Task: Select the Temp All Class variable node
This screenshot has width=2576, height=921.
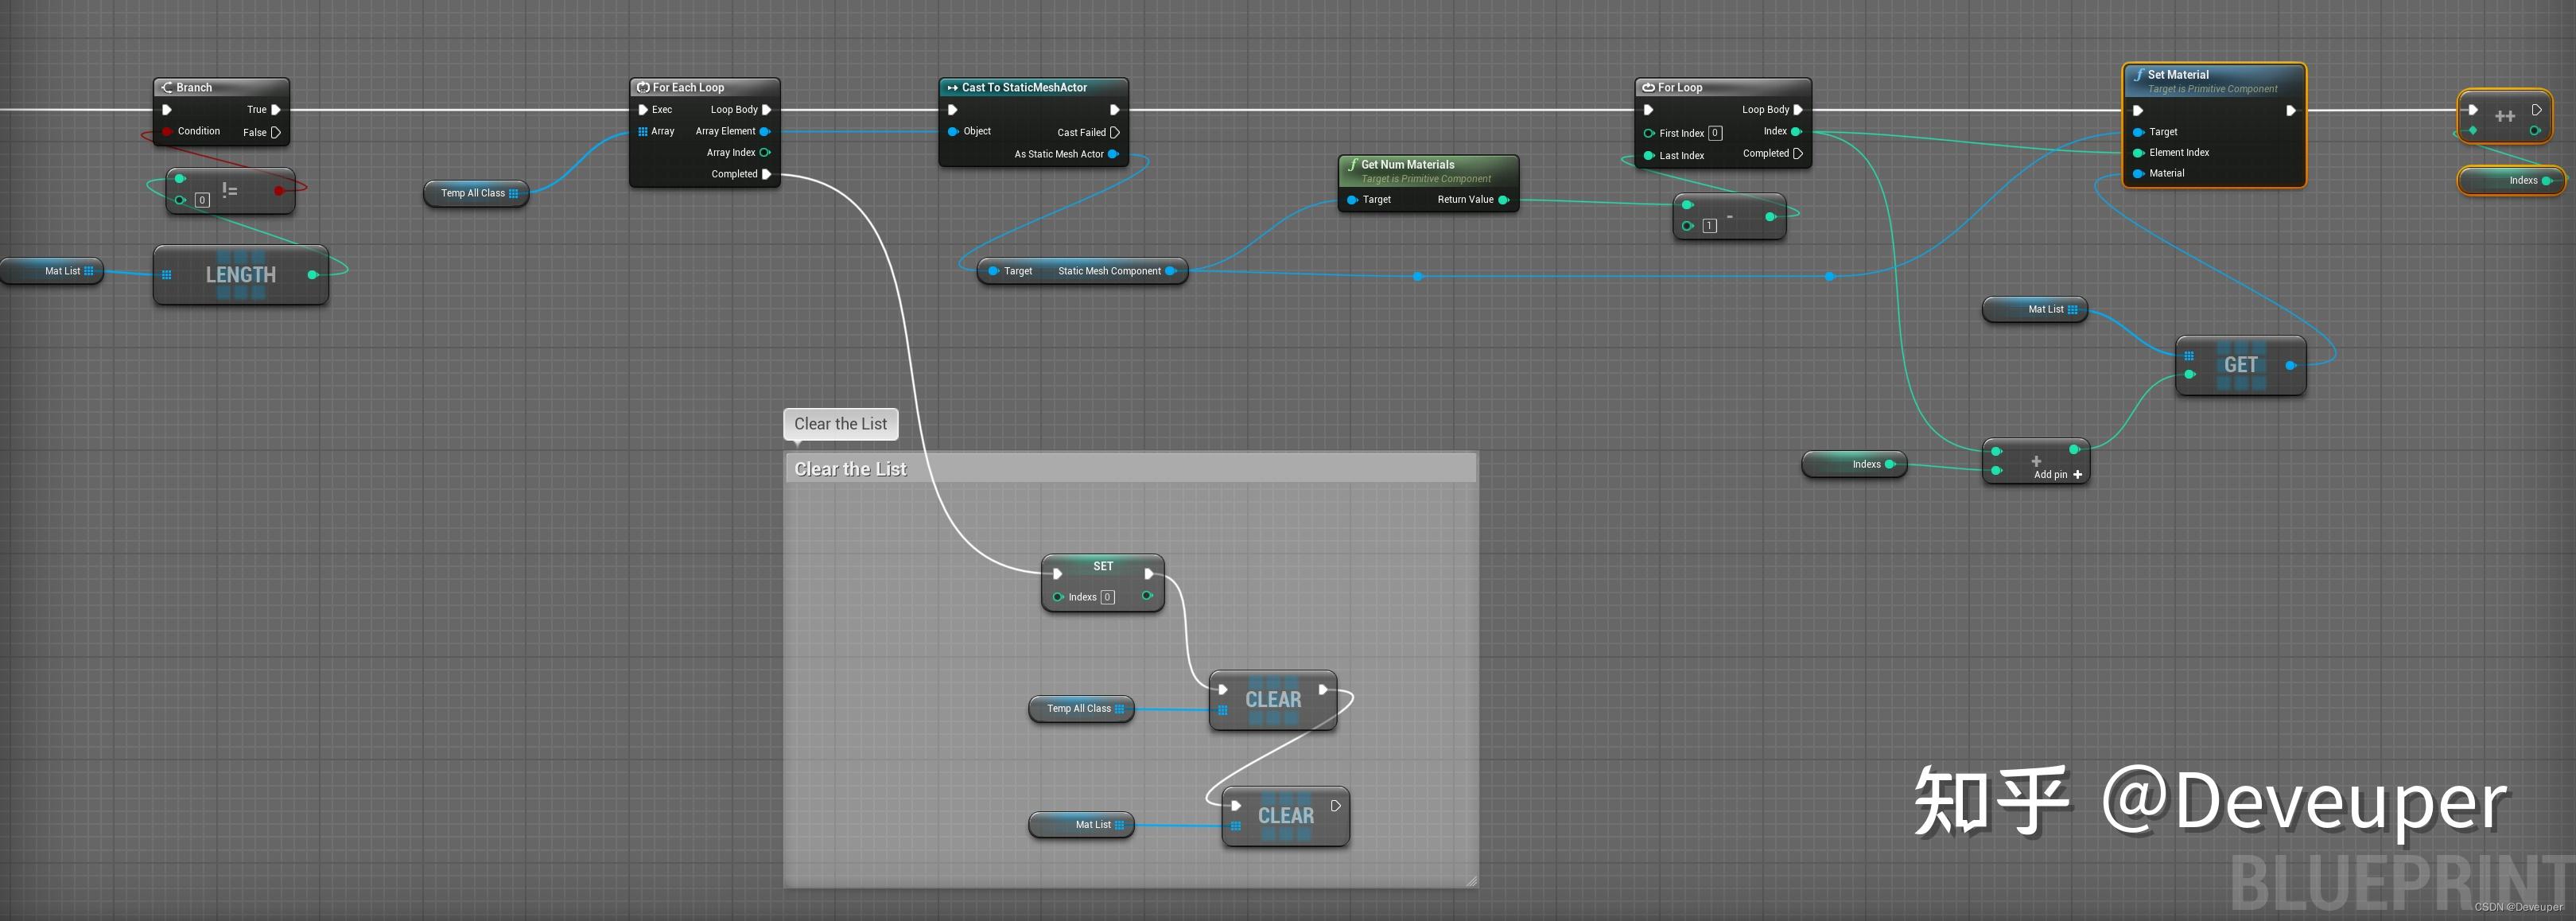Action: tap(475, 193)
